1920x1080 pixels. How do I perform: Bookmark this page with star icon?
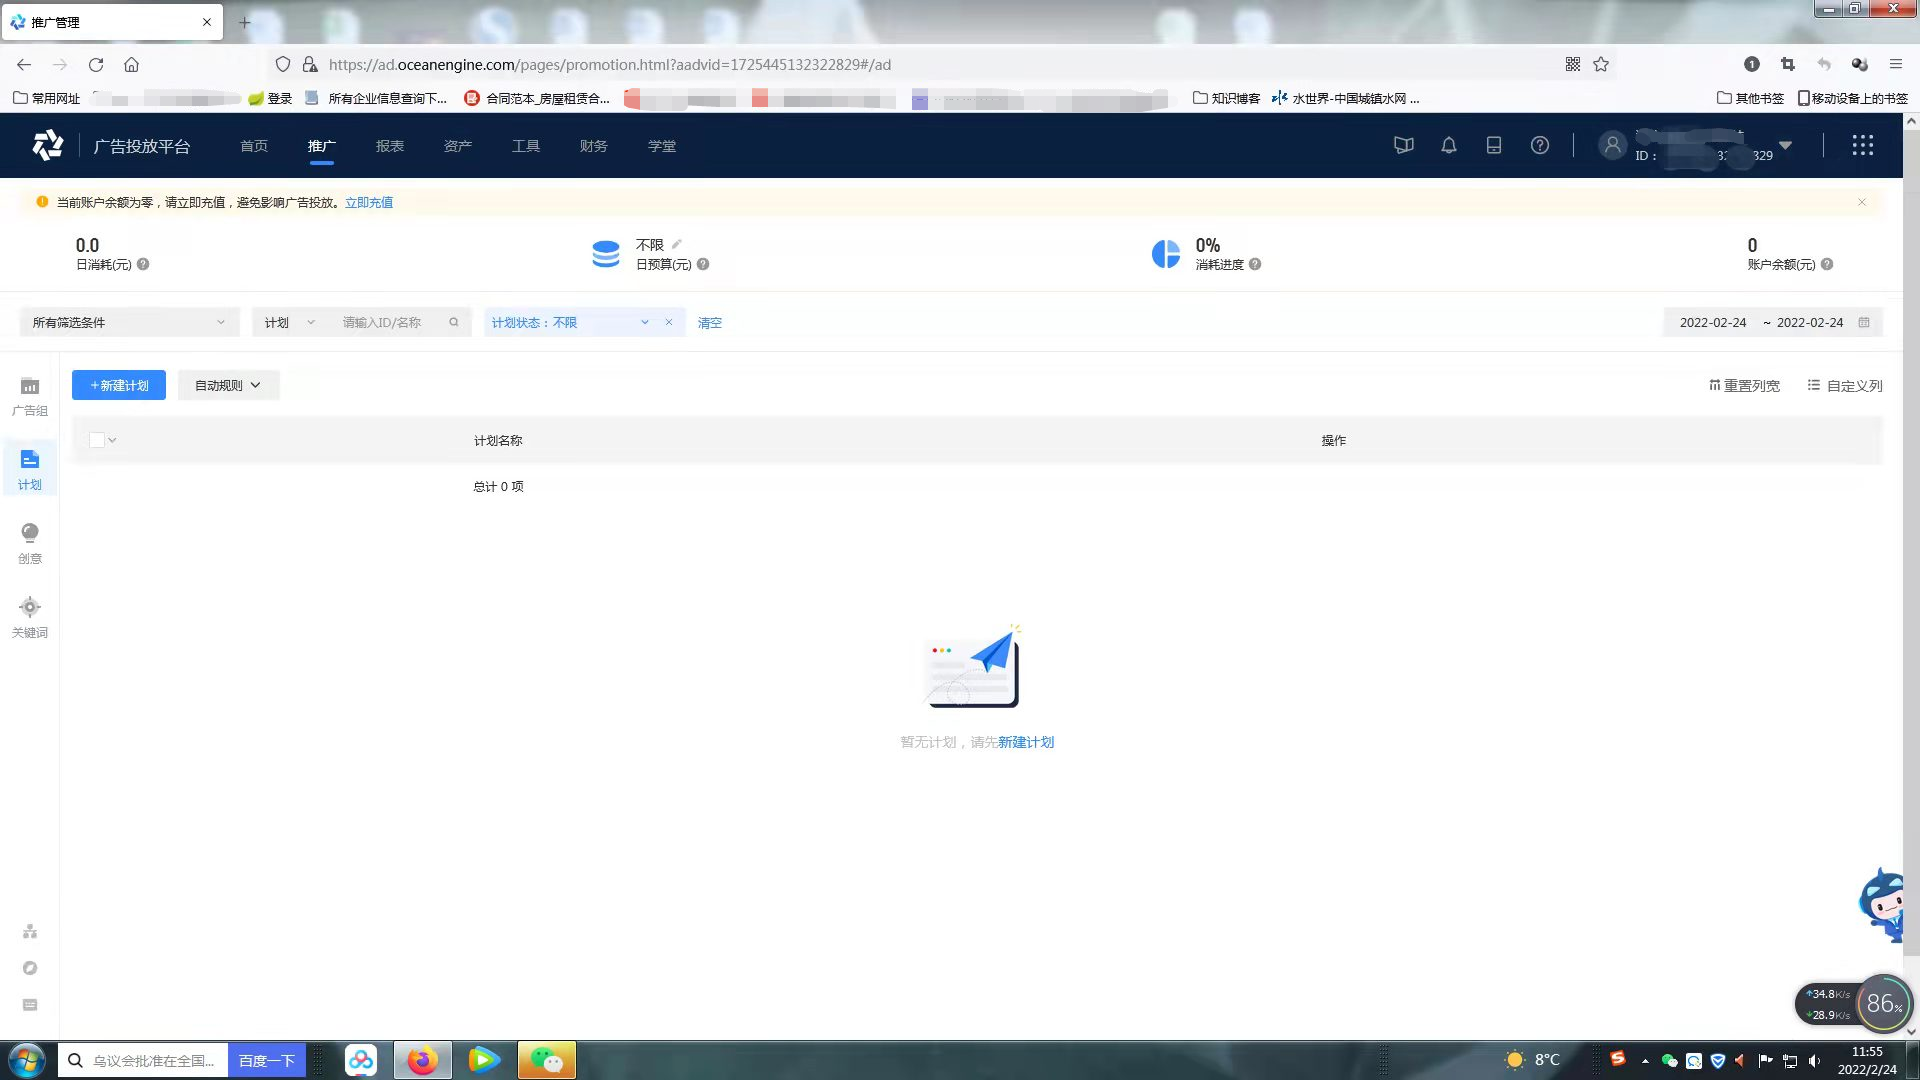(1601, 65)
